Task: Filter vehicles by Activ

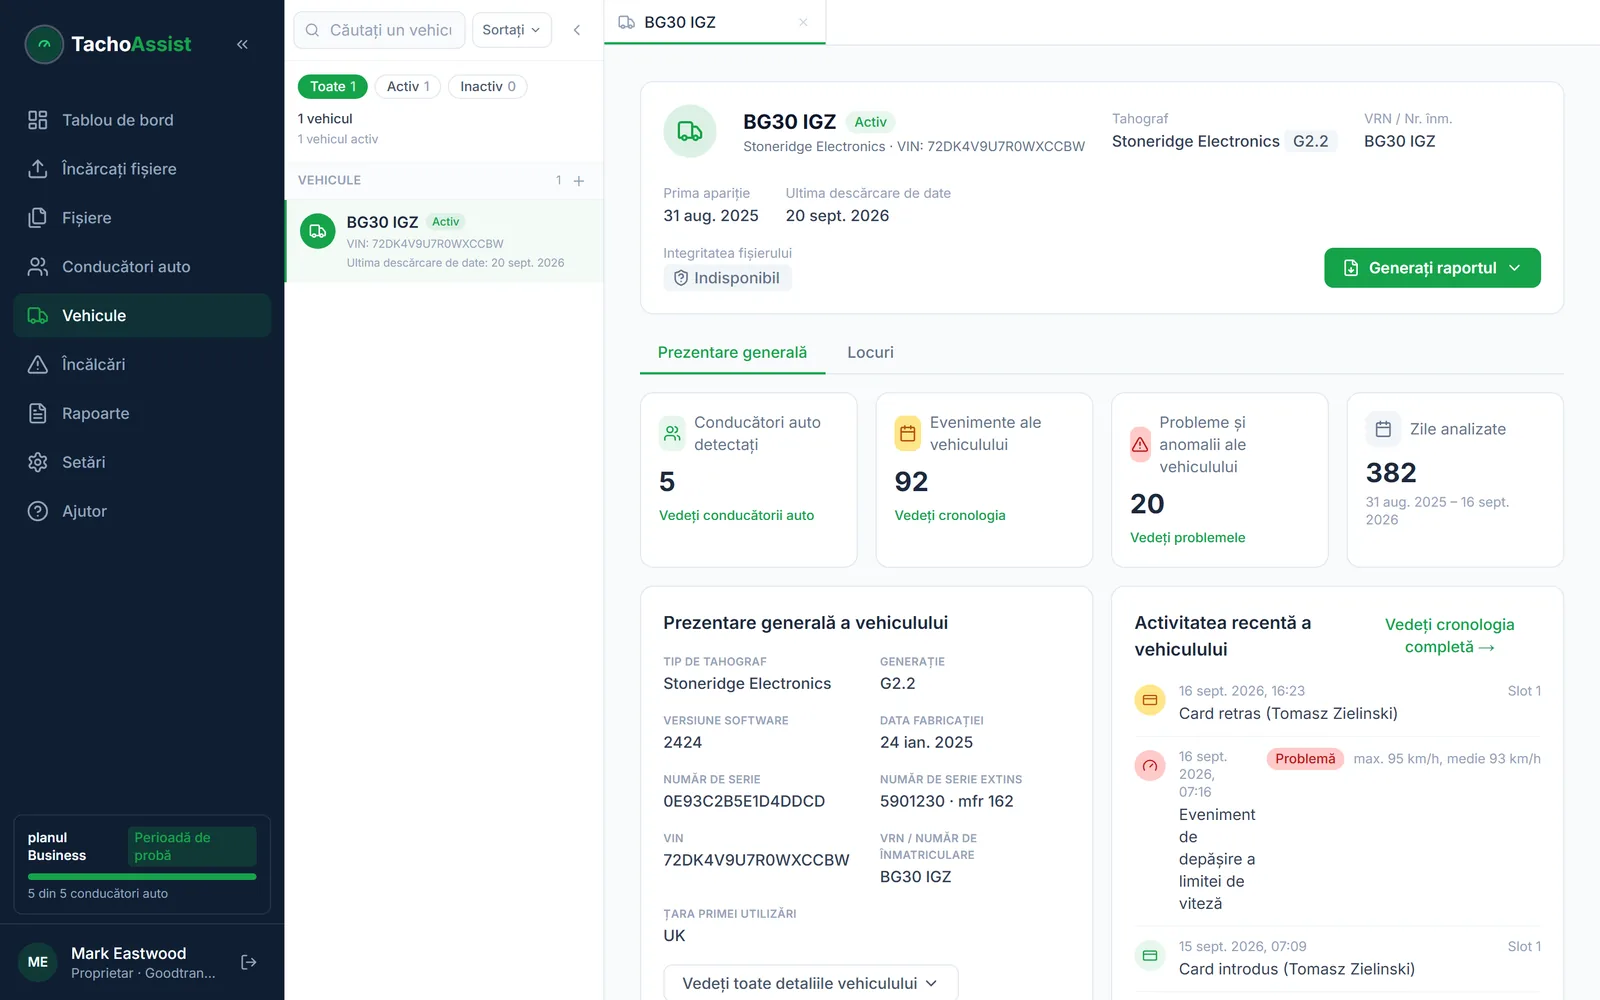Action: point(408,87)
